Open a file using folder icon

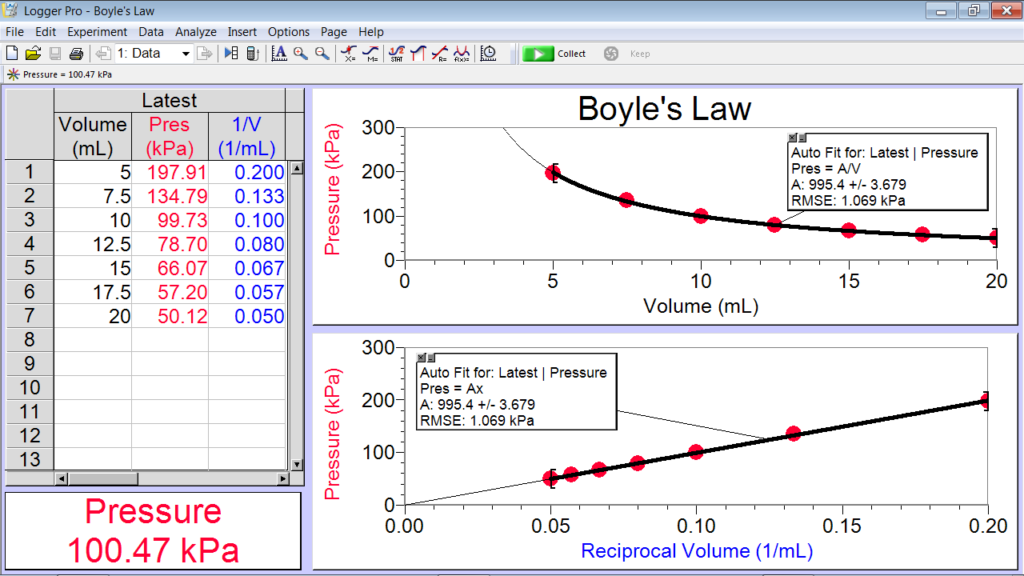click(33, 54)
